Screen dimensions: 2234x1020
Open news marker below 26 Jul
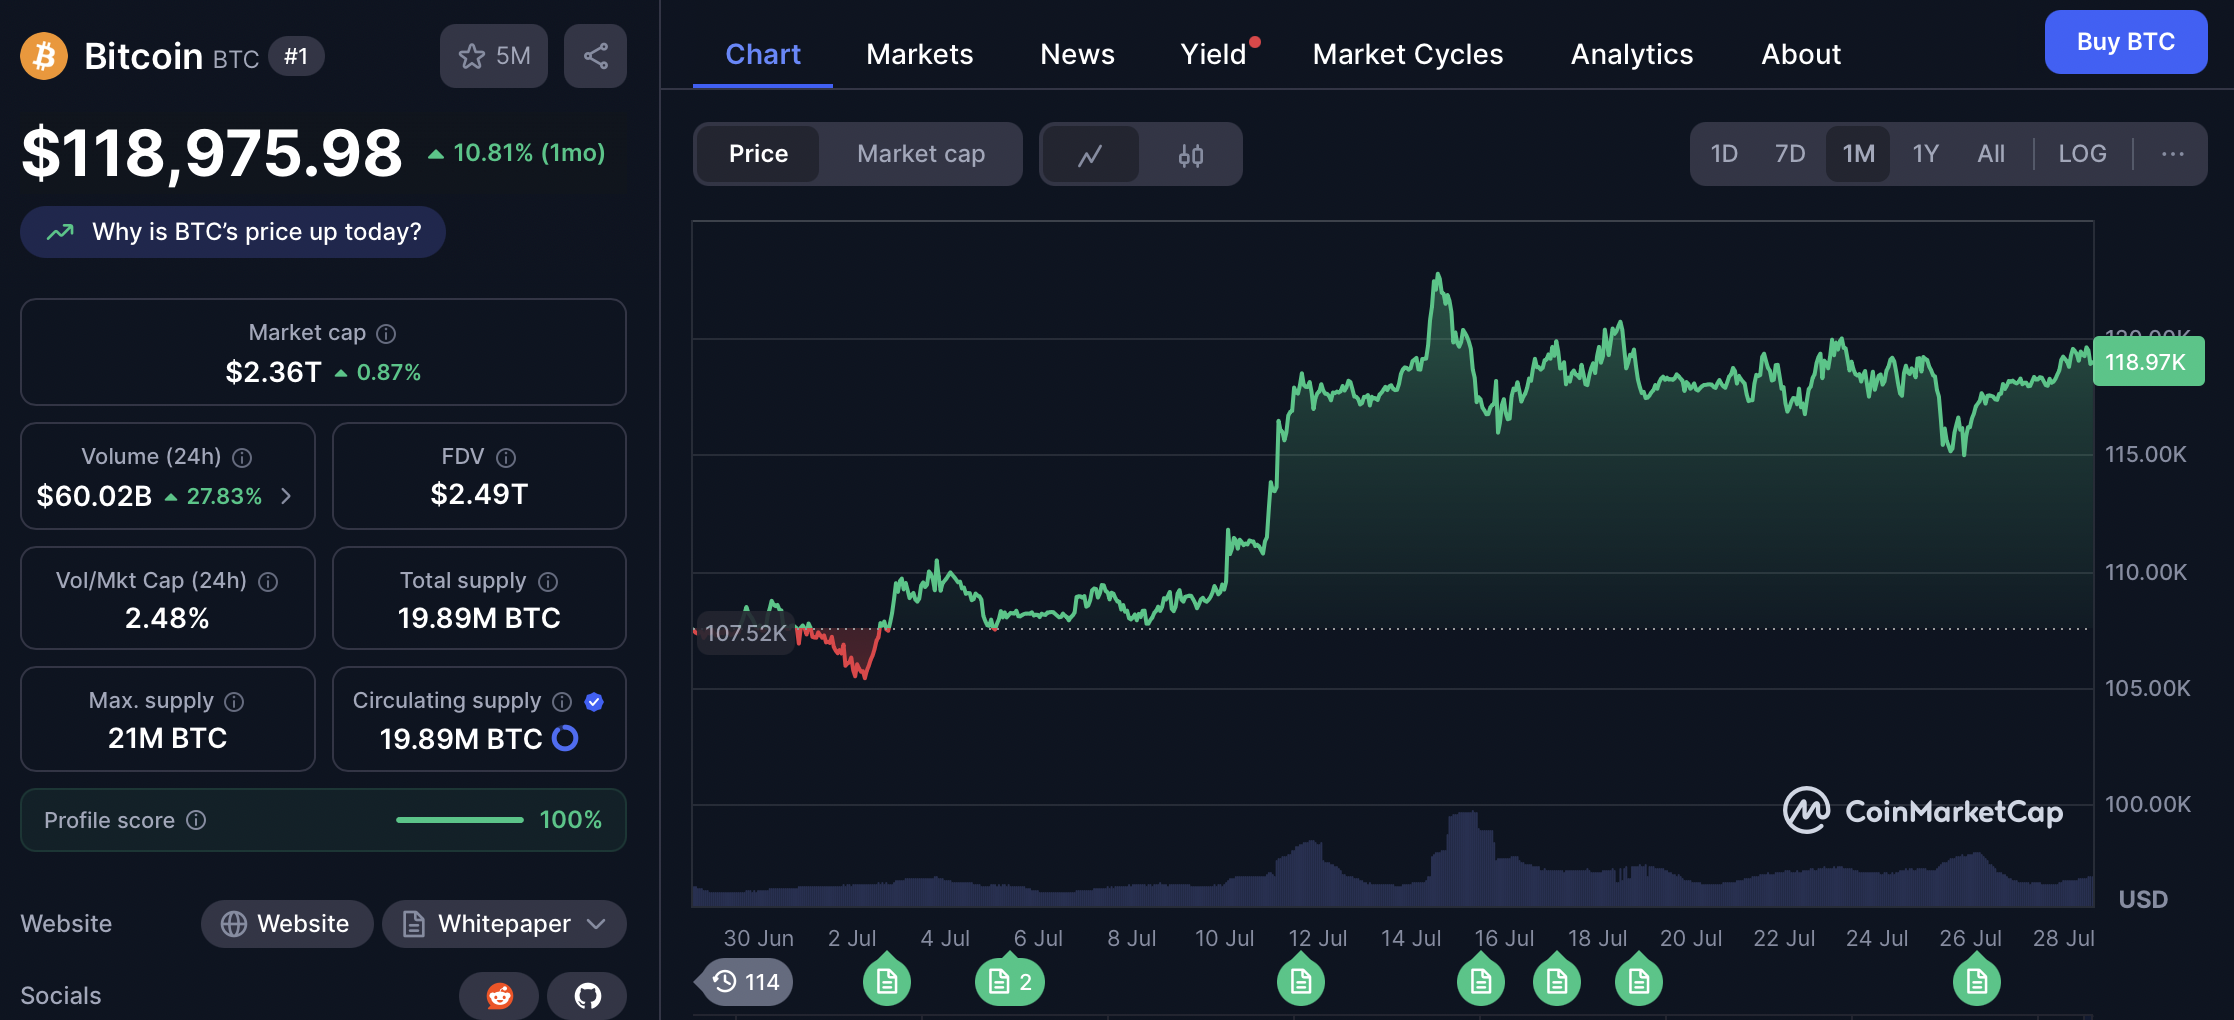tap(1977, 980)
